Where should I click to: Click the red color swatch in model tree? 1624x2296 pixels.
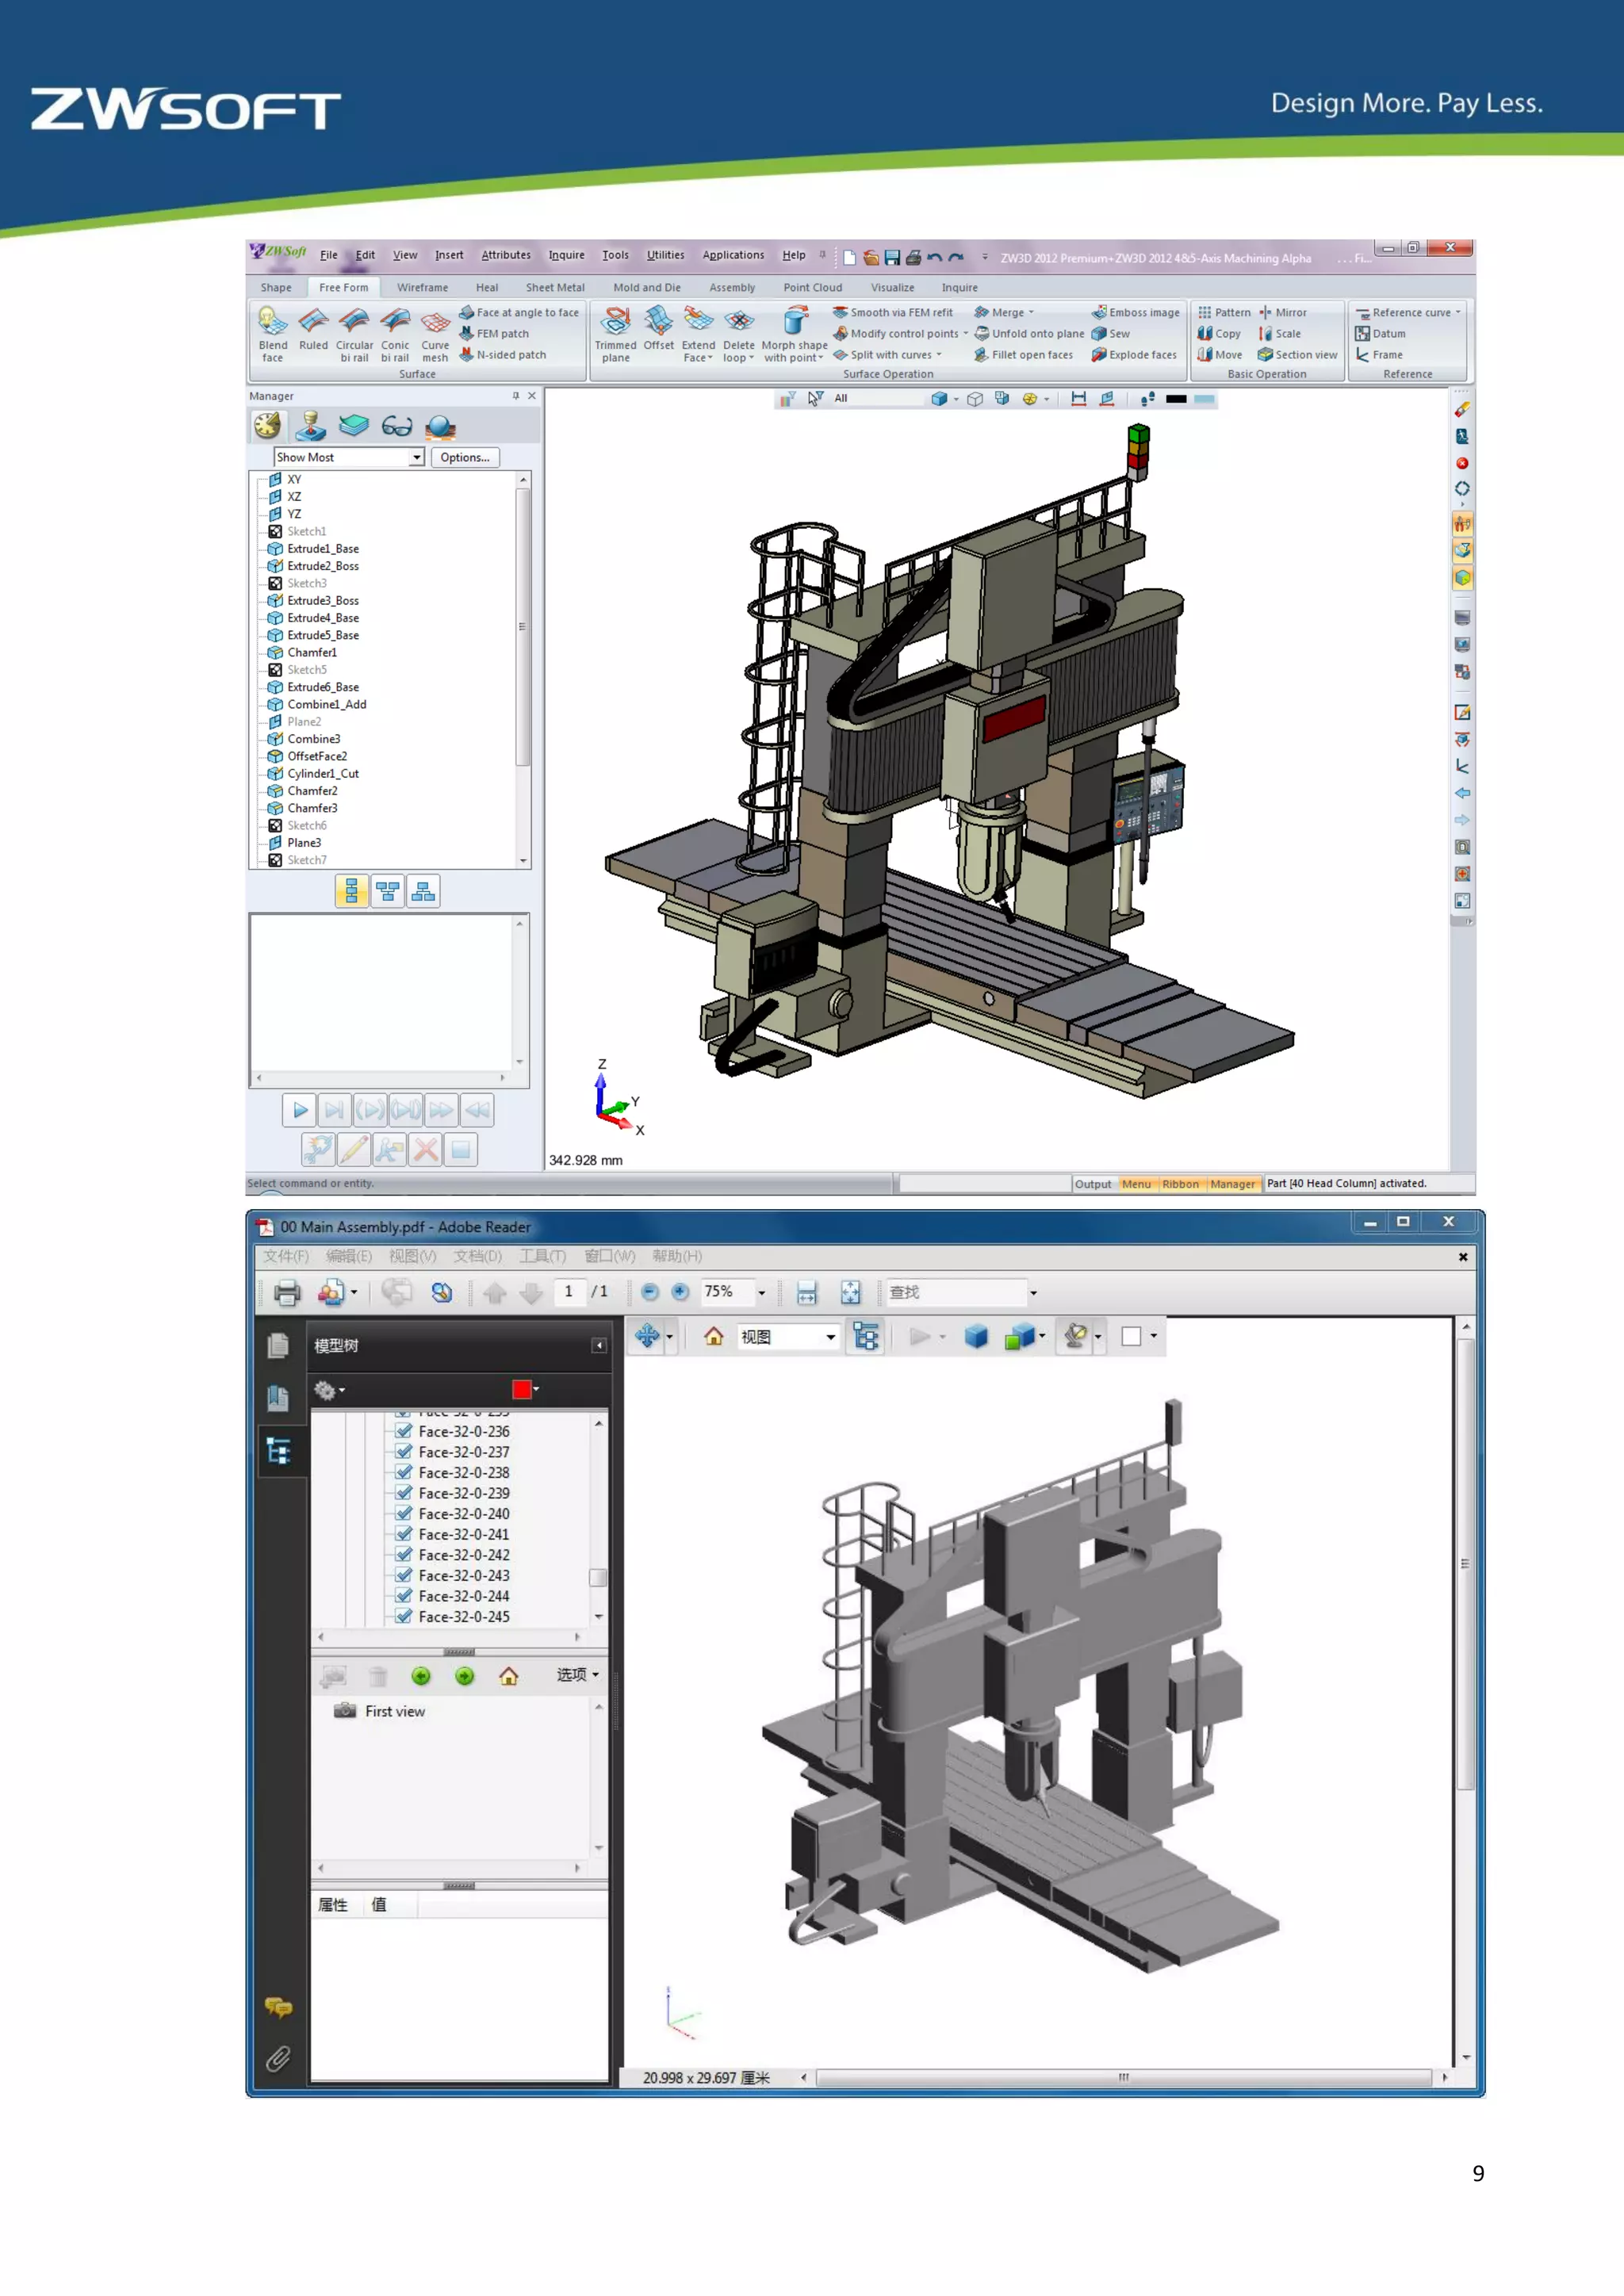click(521, 1389)
